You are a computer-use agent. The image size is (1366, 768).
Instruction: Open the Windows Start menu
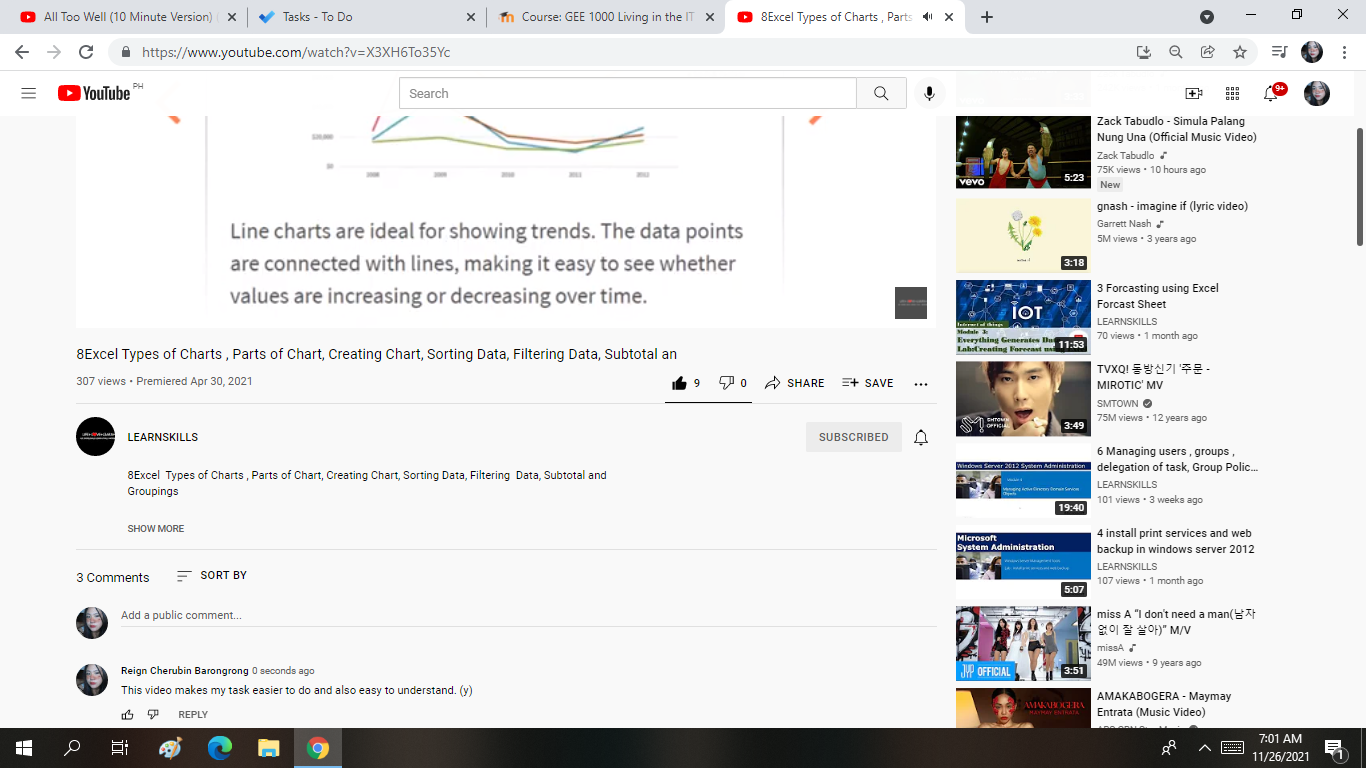point(22,747)
